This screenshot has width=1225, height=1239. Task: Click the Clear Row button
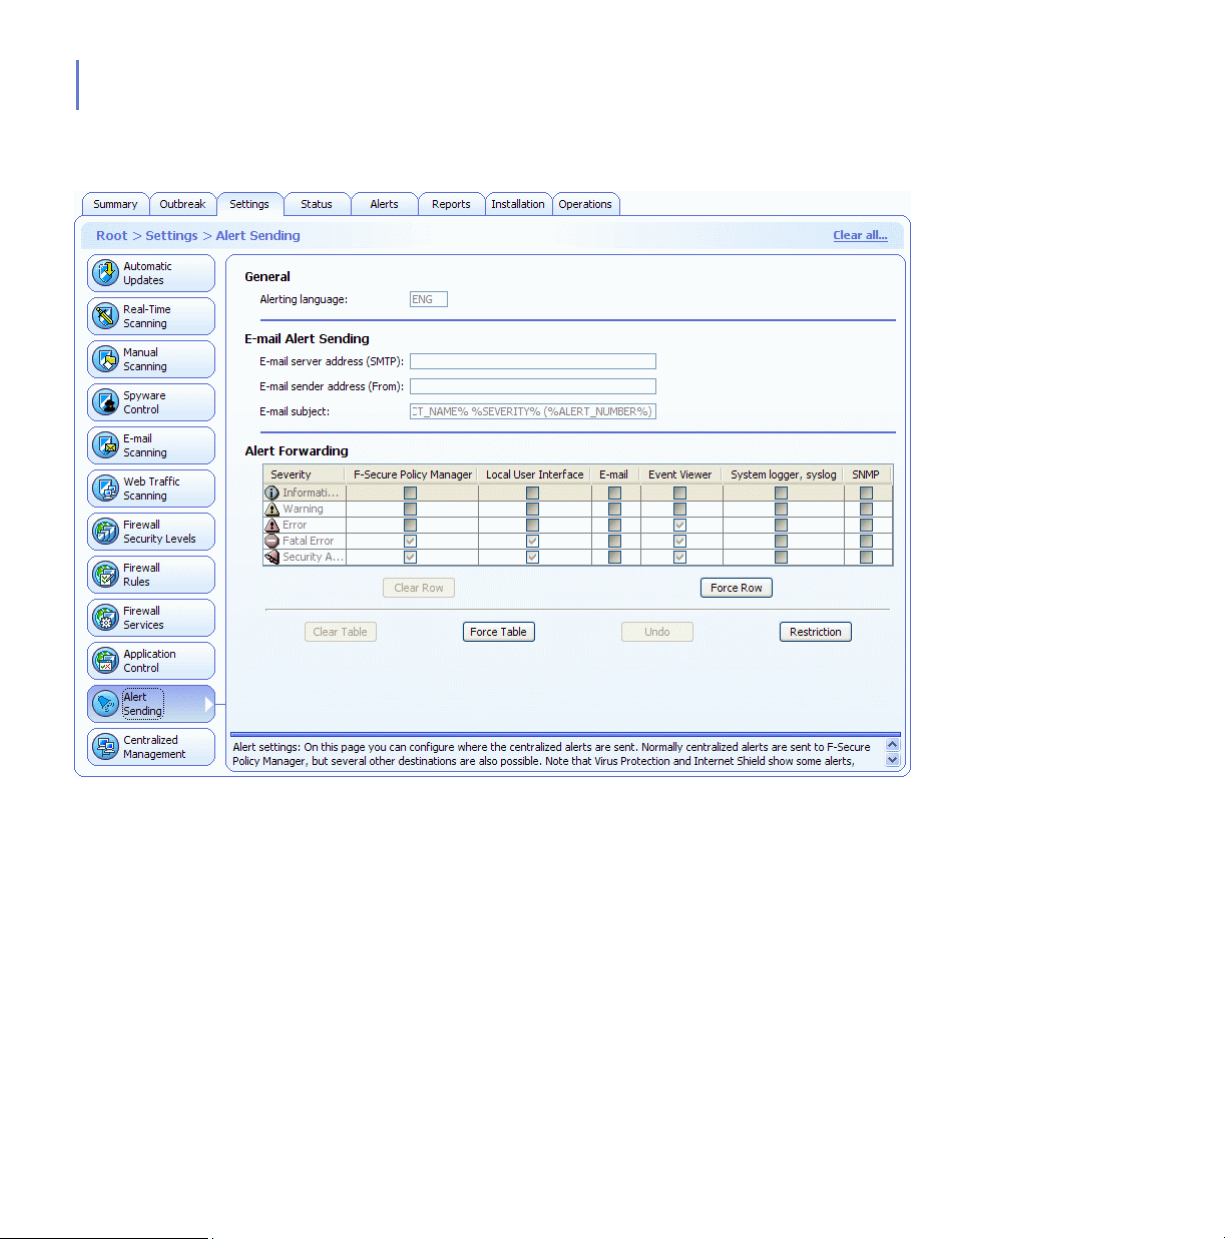coord(418,588)
